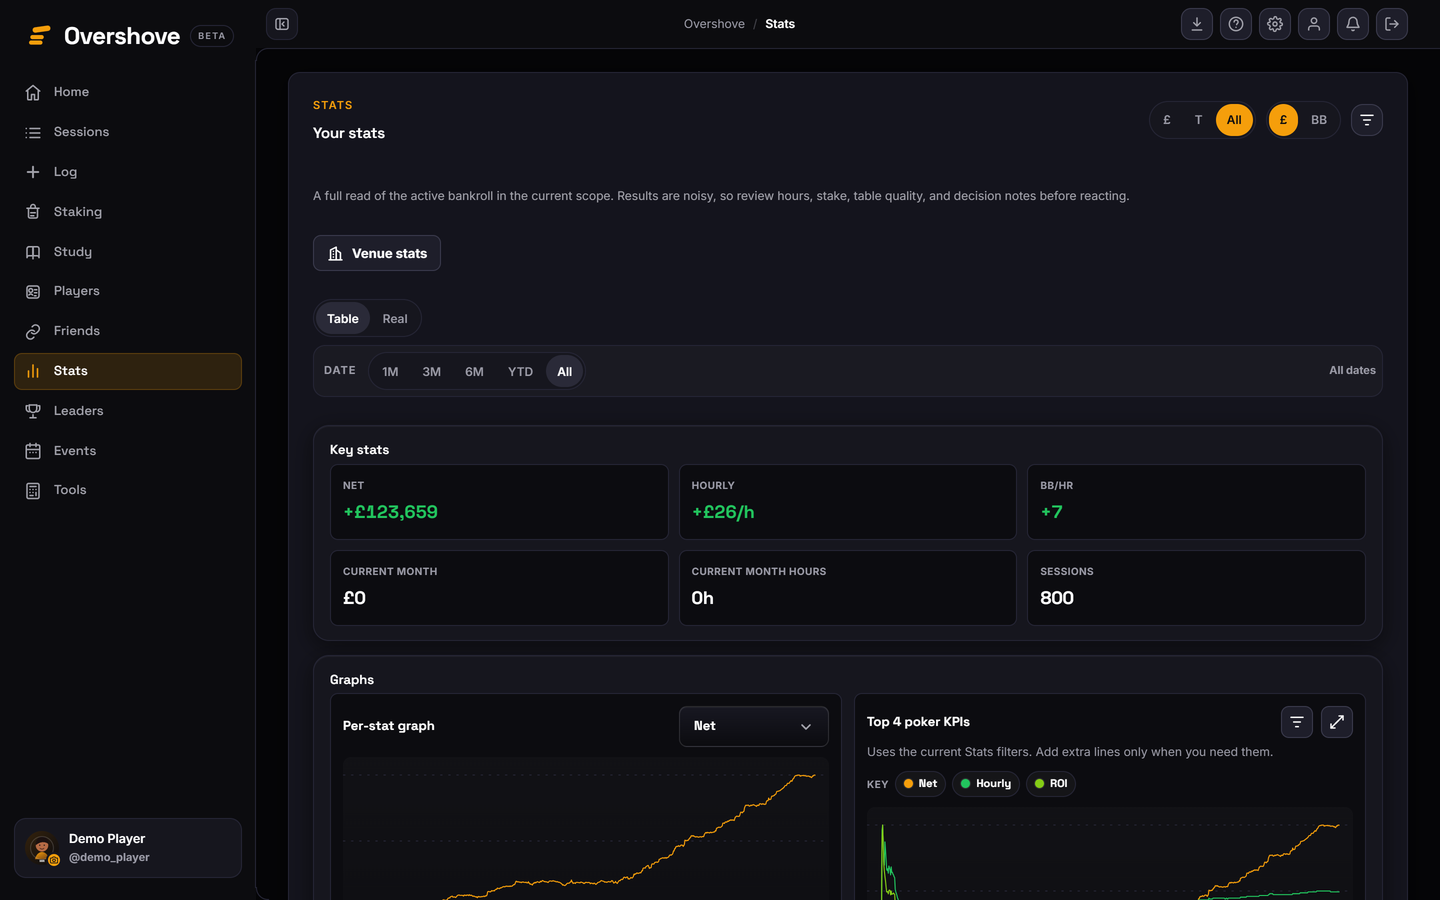
Task: Toggle the Hourly key line
Action: click(986, 784)
